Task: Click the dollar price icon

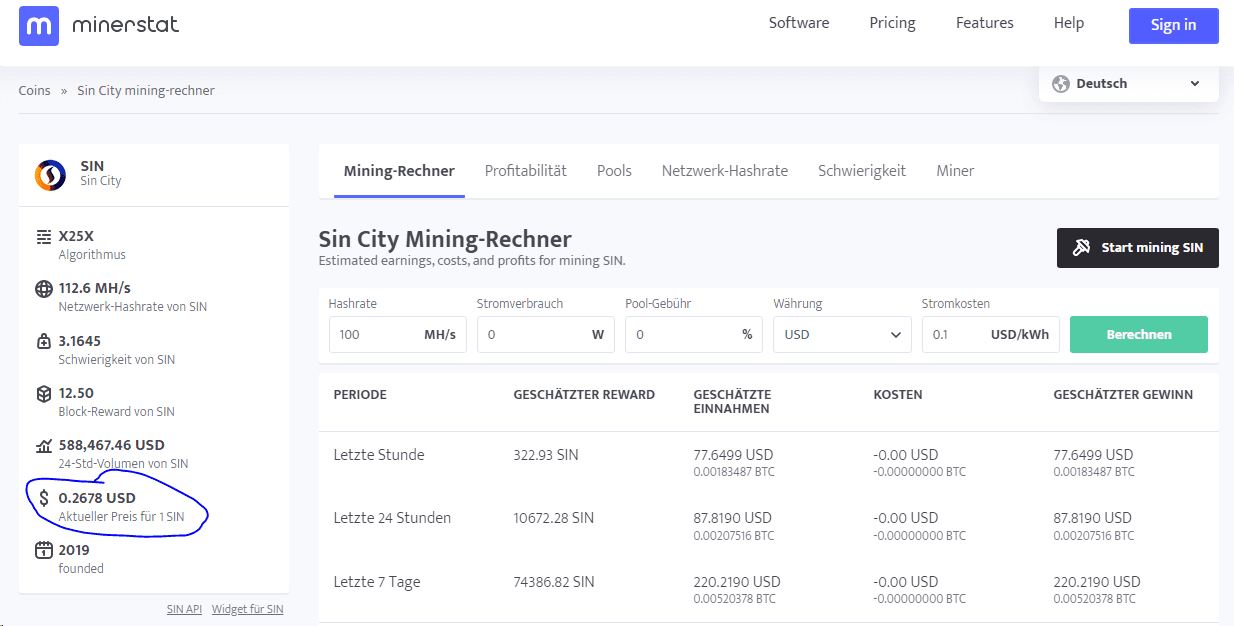Action: coord(43,498)
